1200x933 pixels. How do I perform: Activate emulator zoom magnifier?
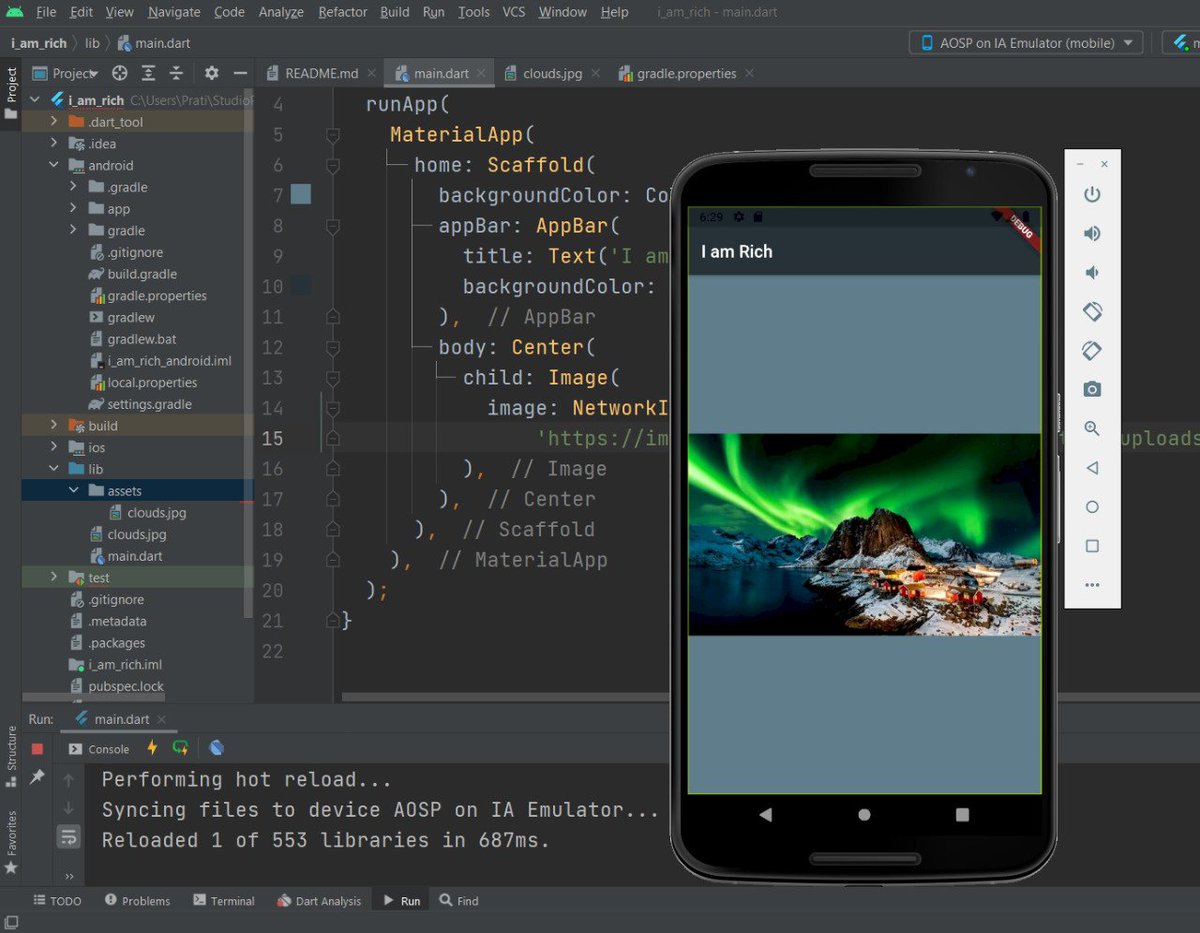coord(1092,429)
